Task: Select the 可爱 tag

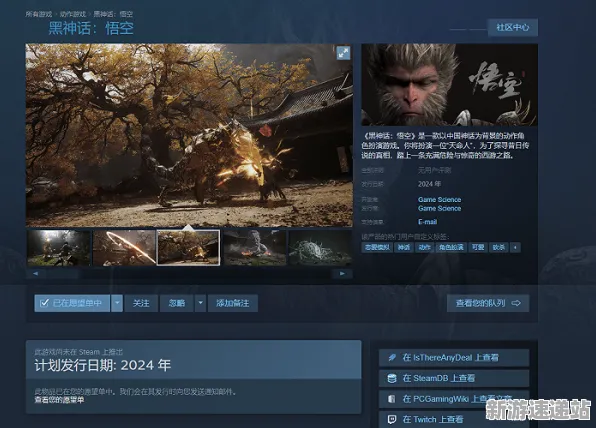Action: pyautogui.click(x=478, y=247)
